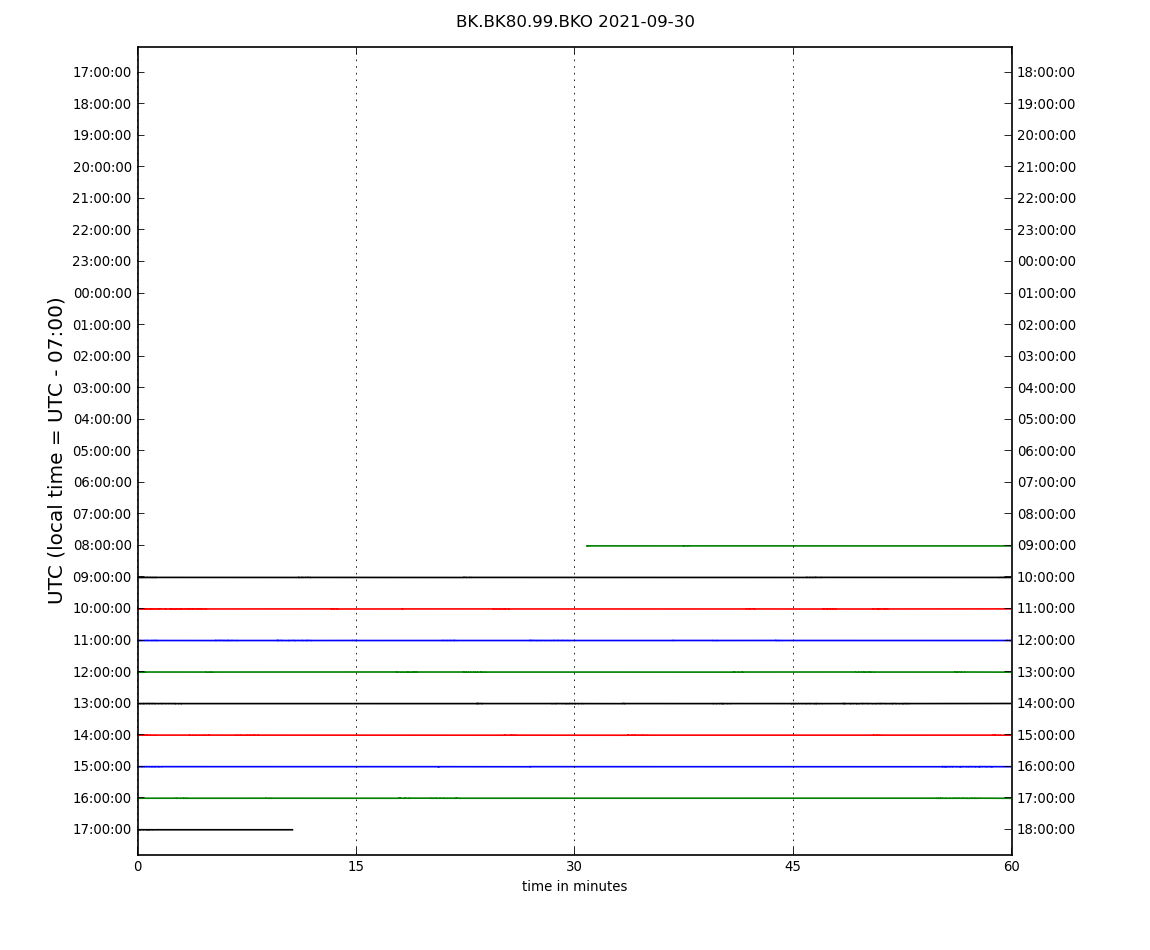Click left-axis label "23:00:00"

coord(102,262)
